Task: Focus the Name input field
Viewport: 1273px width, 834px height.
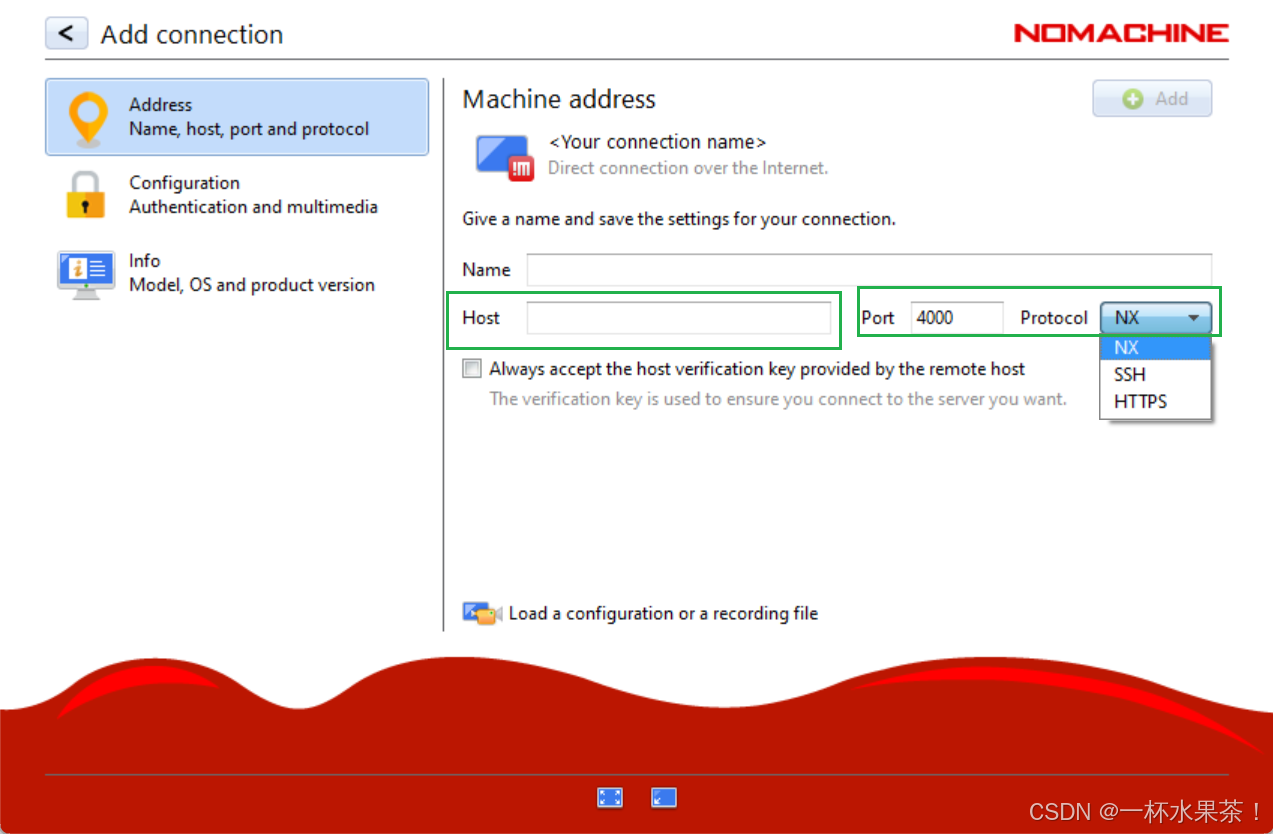Action: [869, 270]
